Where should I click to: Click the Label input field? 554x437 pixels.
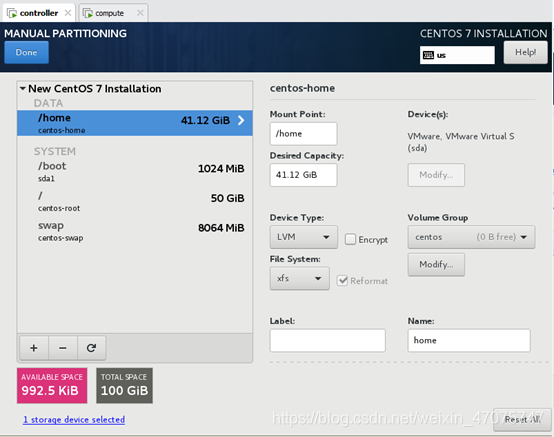(328, 340)
